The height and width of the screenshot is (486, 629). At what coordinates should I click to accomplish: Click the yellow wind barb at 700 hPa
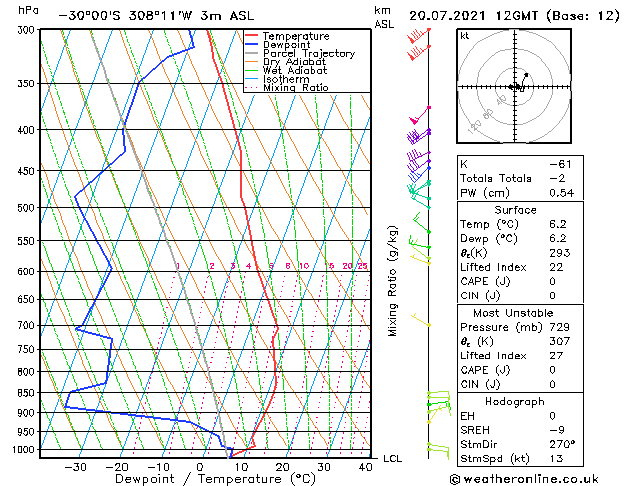[x=421, y=320]
